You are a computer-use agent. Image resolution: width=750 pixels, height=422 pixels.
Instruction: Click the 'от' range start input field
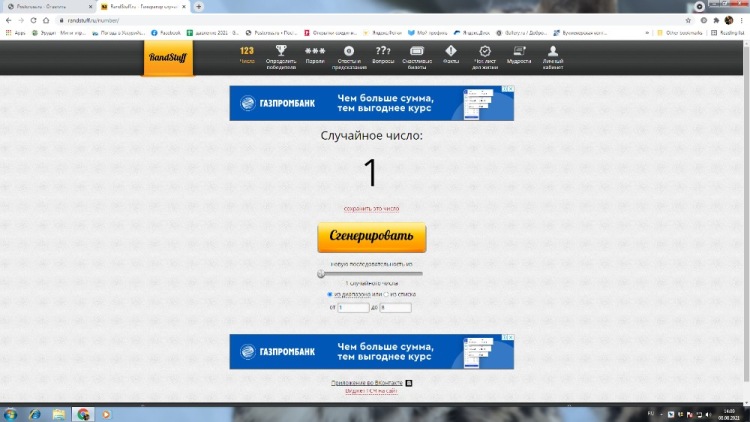click(x=353, y=308)
